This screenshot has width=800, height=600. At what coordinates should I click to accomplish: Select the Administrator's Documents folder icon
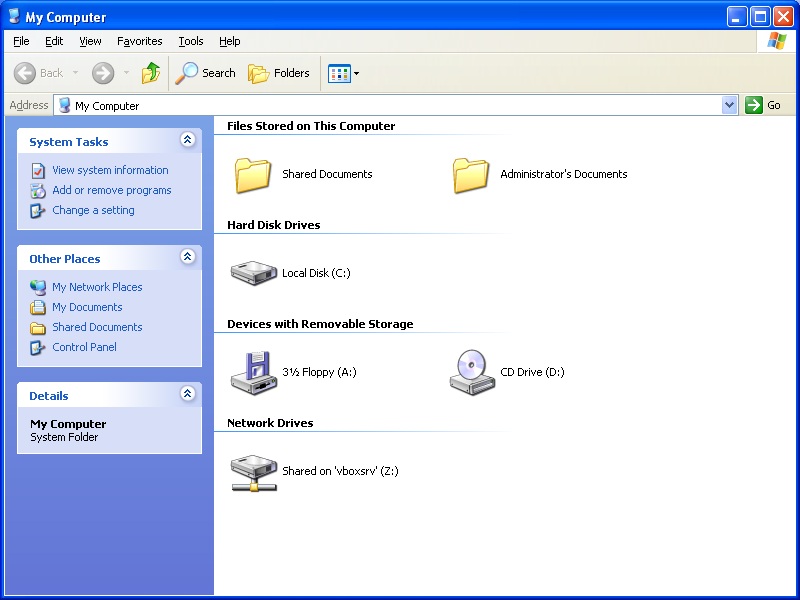click(x=470, y=175)
